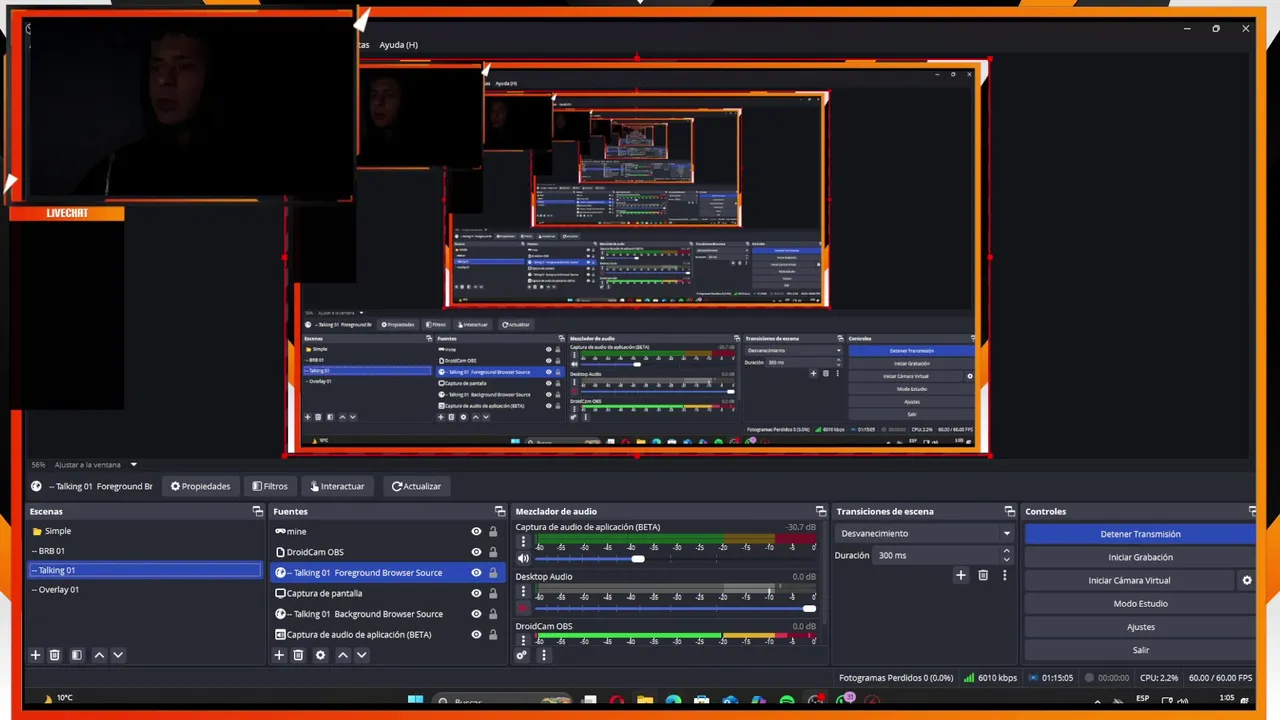Mute Captura de audio de aplicación speaker
The image size is (1280, 720).
(x=523, y=558)
